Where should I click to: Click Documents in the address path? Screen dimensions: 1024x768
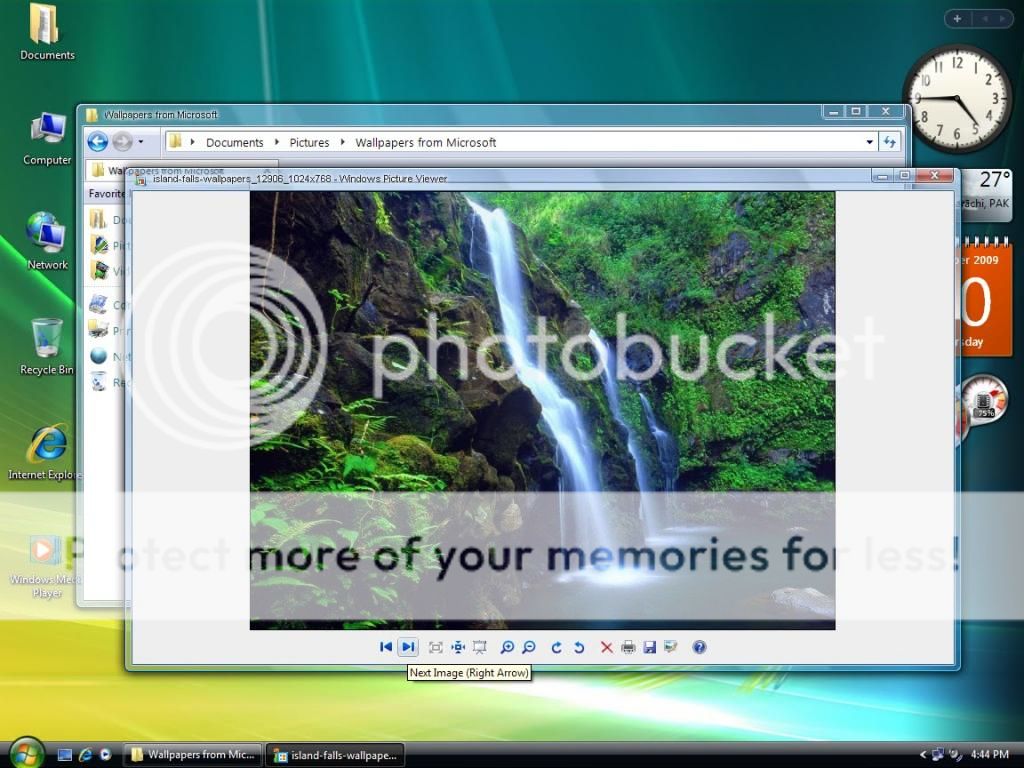coord(234,142)
